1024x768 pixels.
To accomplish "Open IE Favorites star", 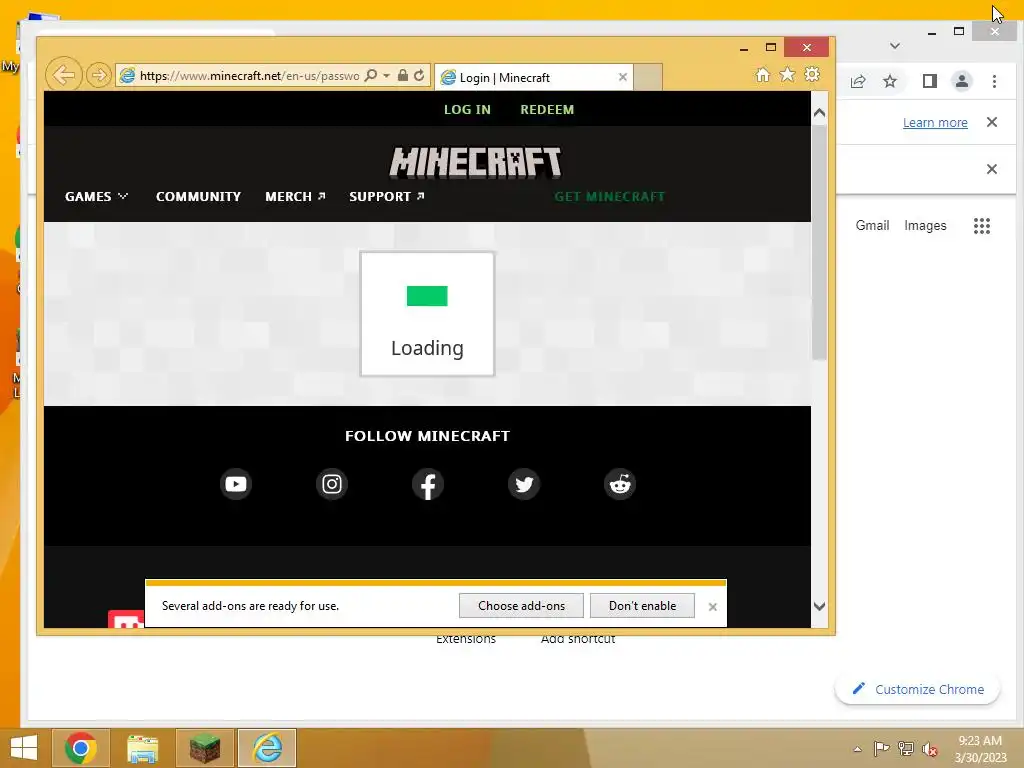I will 788,74.
